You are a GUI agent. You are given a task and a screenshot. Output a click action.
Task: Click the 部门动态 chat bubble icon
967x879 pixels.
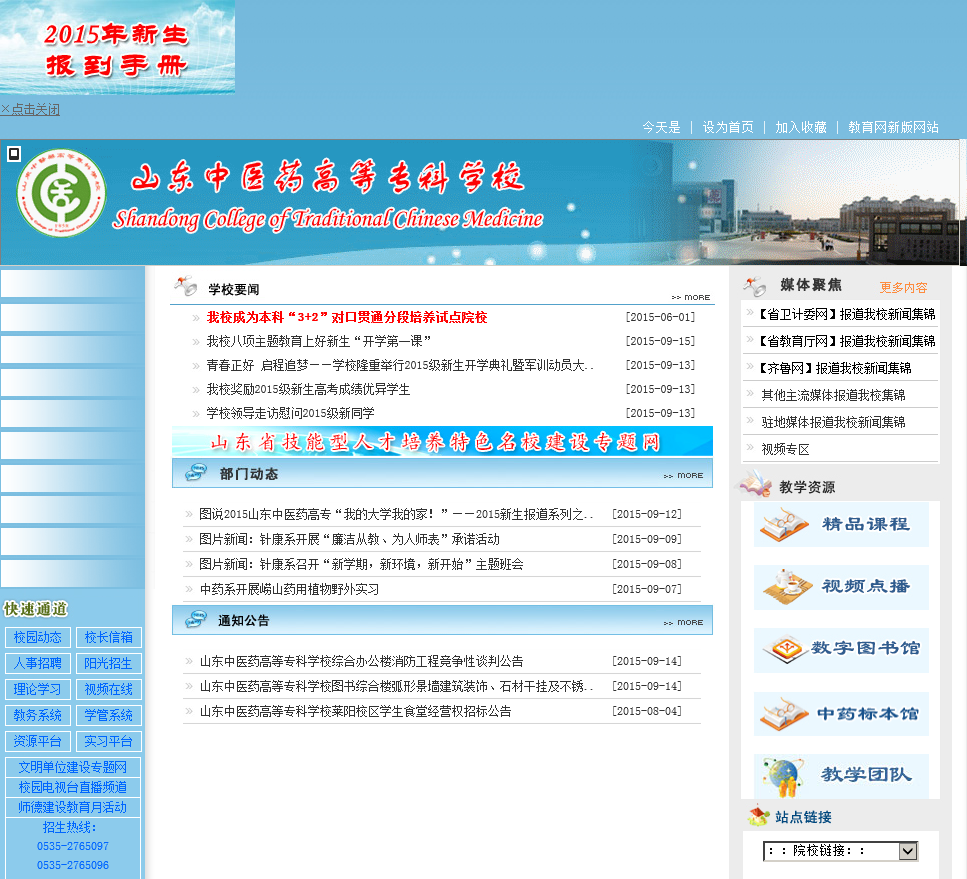(x=197, y=474)
